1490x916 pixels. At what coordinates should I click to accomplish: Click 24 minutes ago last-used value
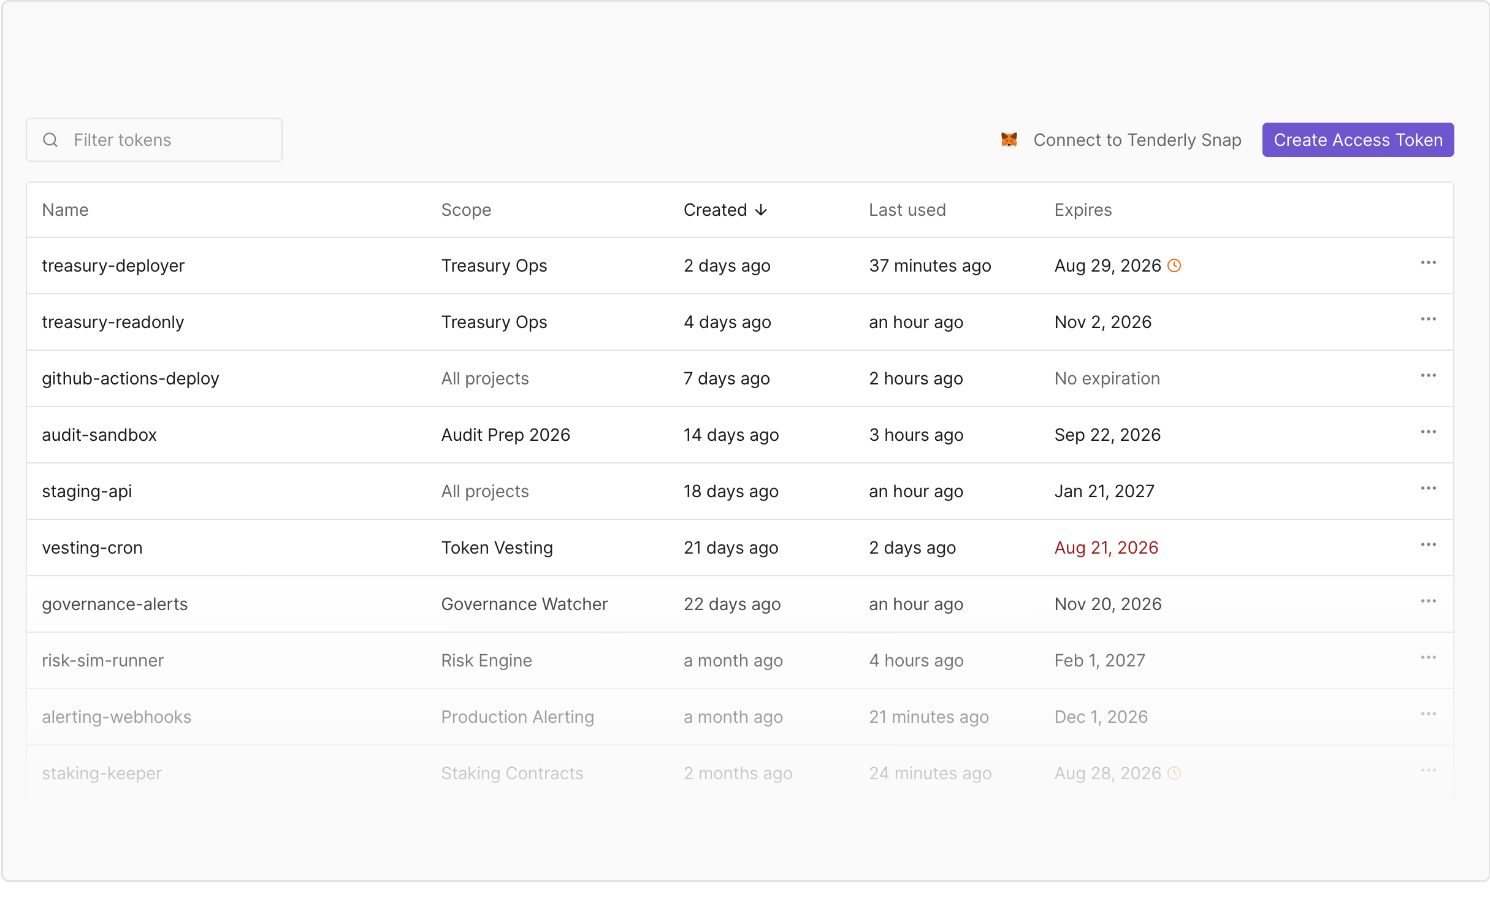tap(930, 773)
